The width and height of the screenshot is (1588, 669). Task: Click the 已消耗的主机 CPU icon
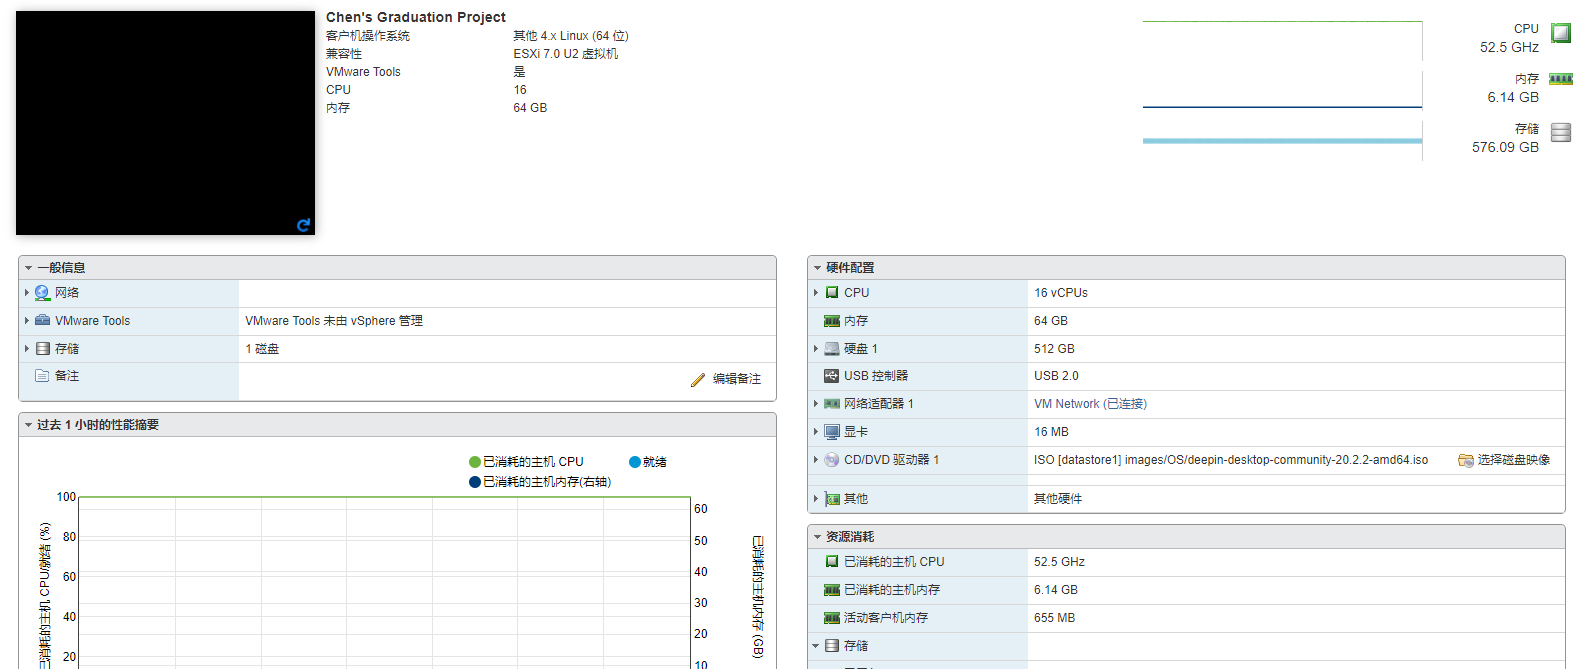[x=832, y=562]
